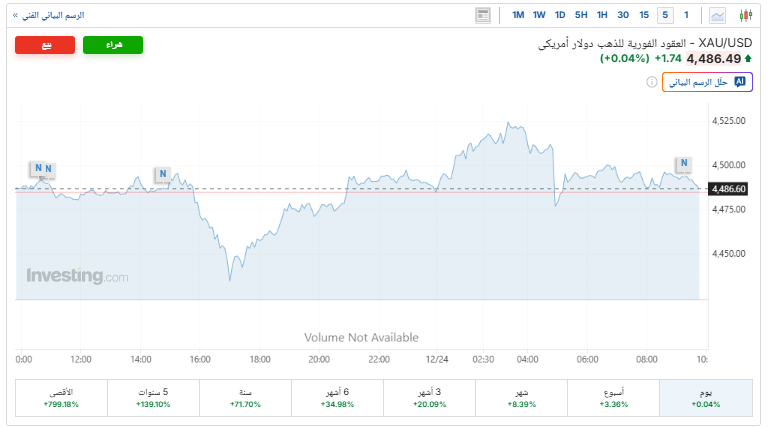Screen dimensions: 772x427
Task: Show the week period tab أسبوع
Action: coord(613,398)
